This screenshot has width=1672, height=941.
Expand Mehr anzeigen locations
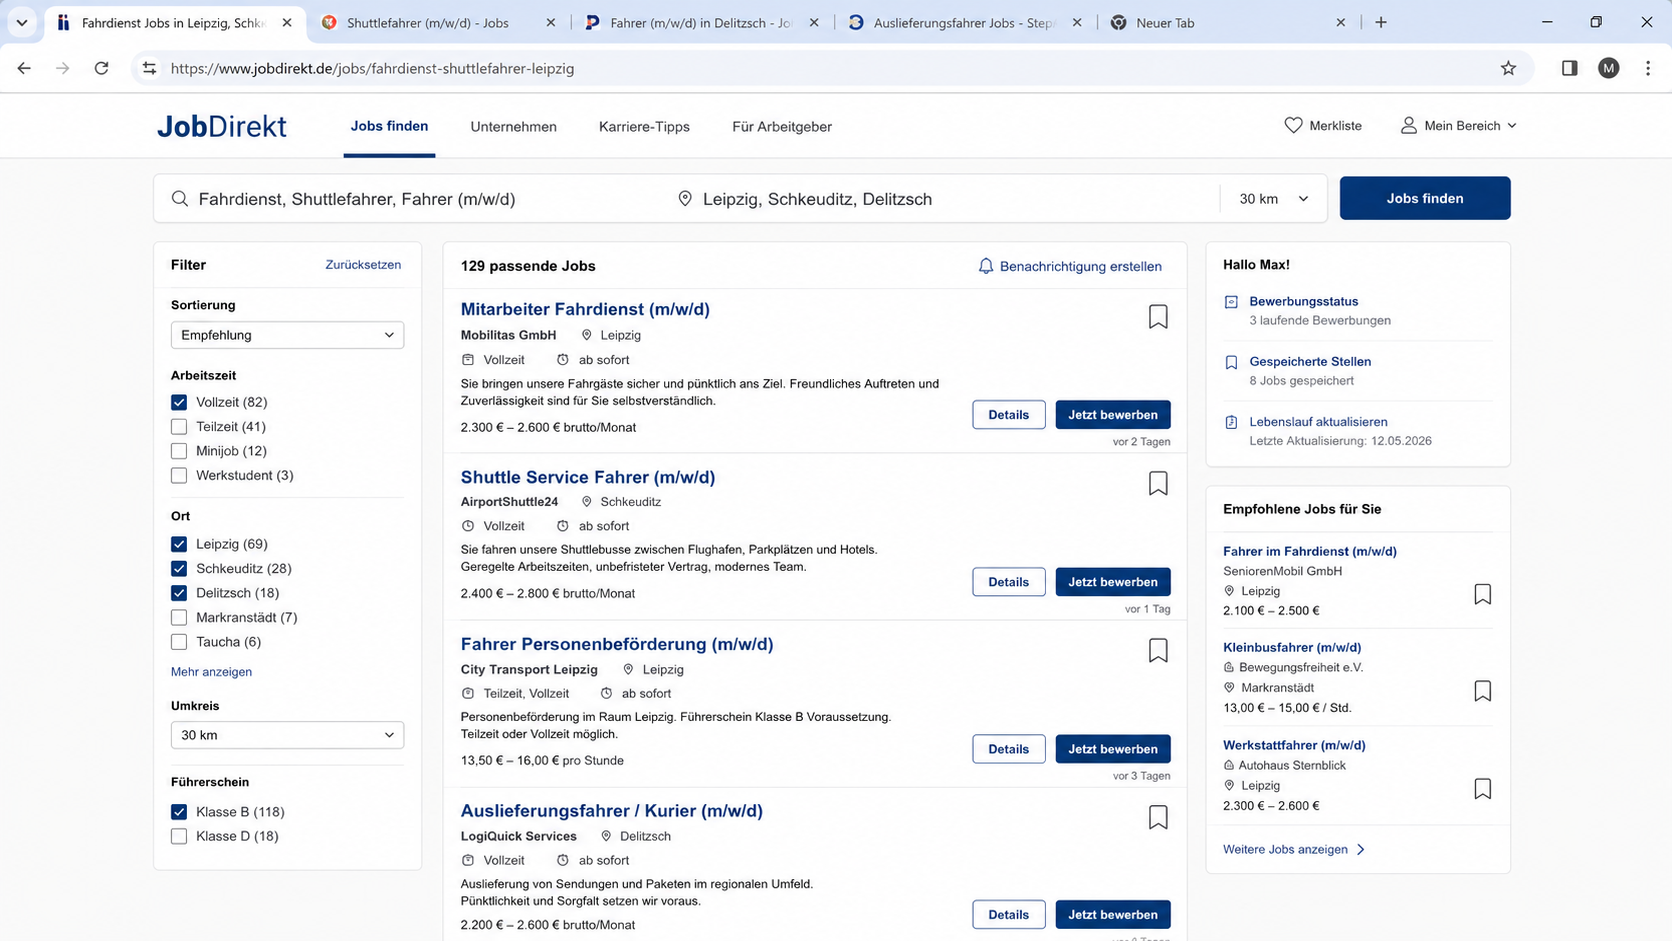[211, 672]
